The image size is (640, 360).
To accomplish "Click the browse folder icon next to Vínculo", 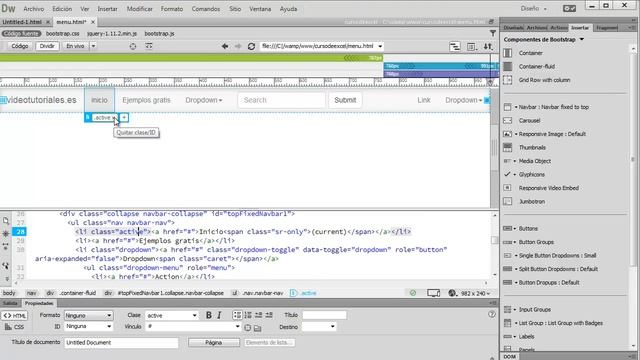I will pyautogui.click(x=258, y=327).
